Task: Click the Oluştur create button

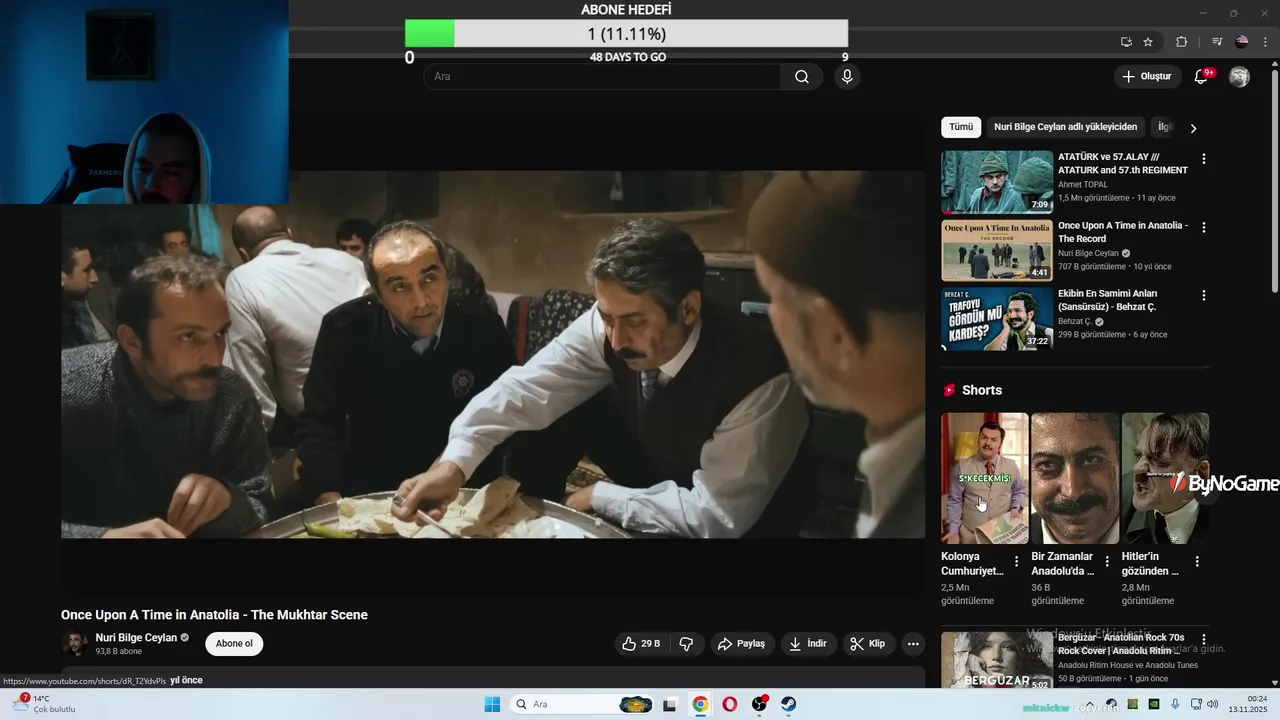Action: [1146, 77]
